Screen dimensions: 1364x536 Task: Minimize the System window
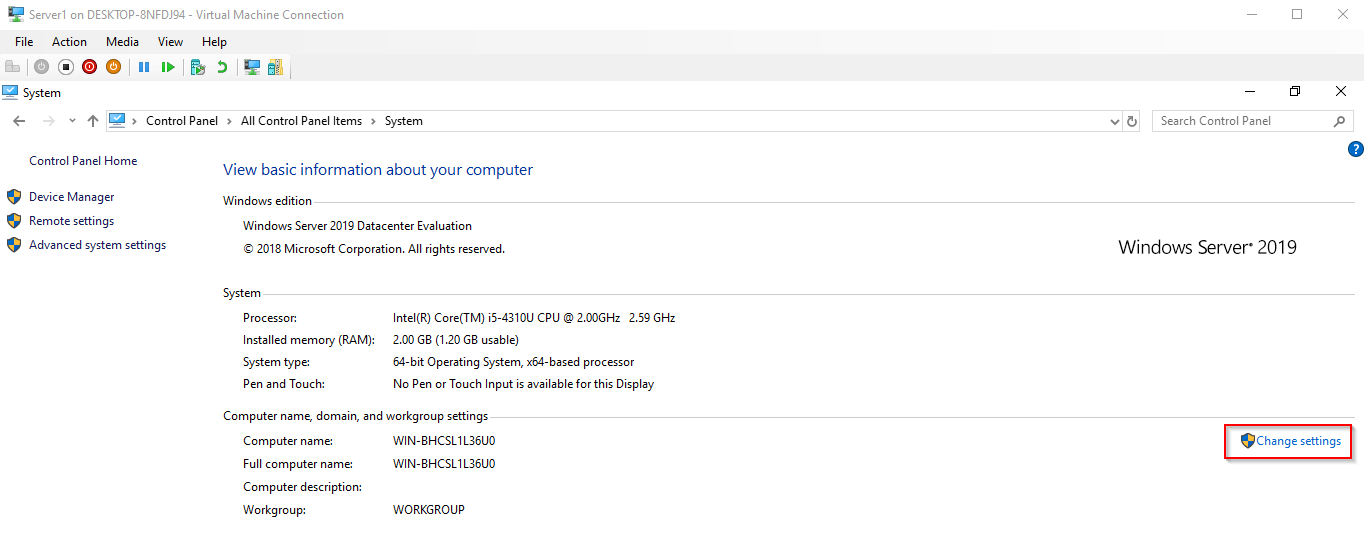click(x=1249, y=91)
